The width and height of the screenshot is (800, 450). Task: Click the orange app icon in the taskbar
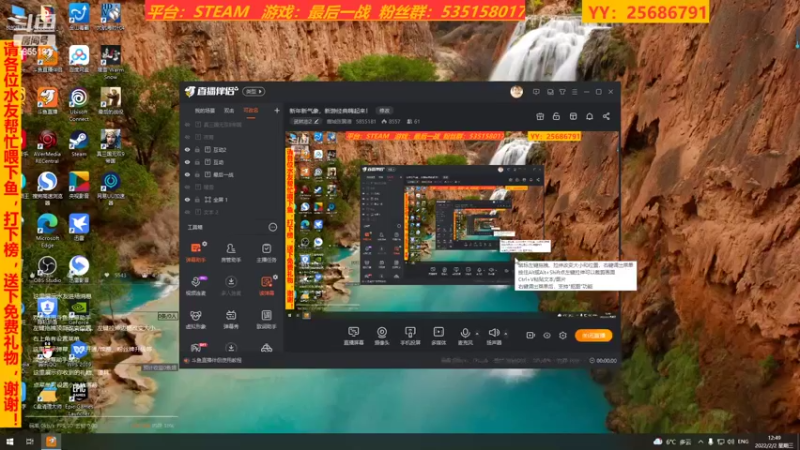[x=51, y=442]
